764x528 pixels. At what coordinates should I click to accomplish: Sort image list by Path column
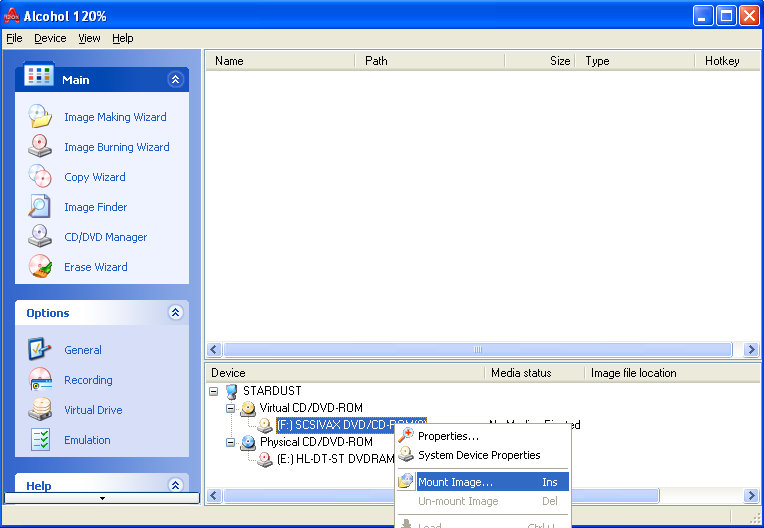430,61
